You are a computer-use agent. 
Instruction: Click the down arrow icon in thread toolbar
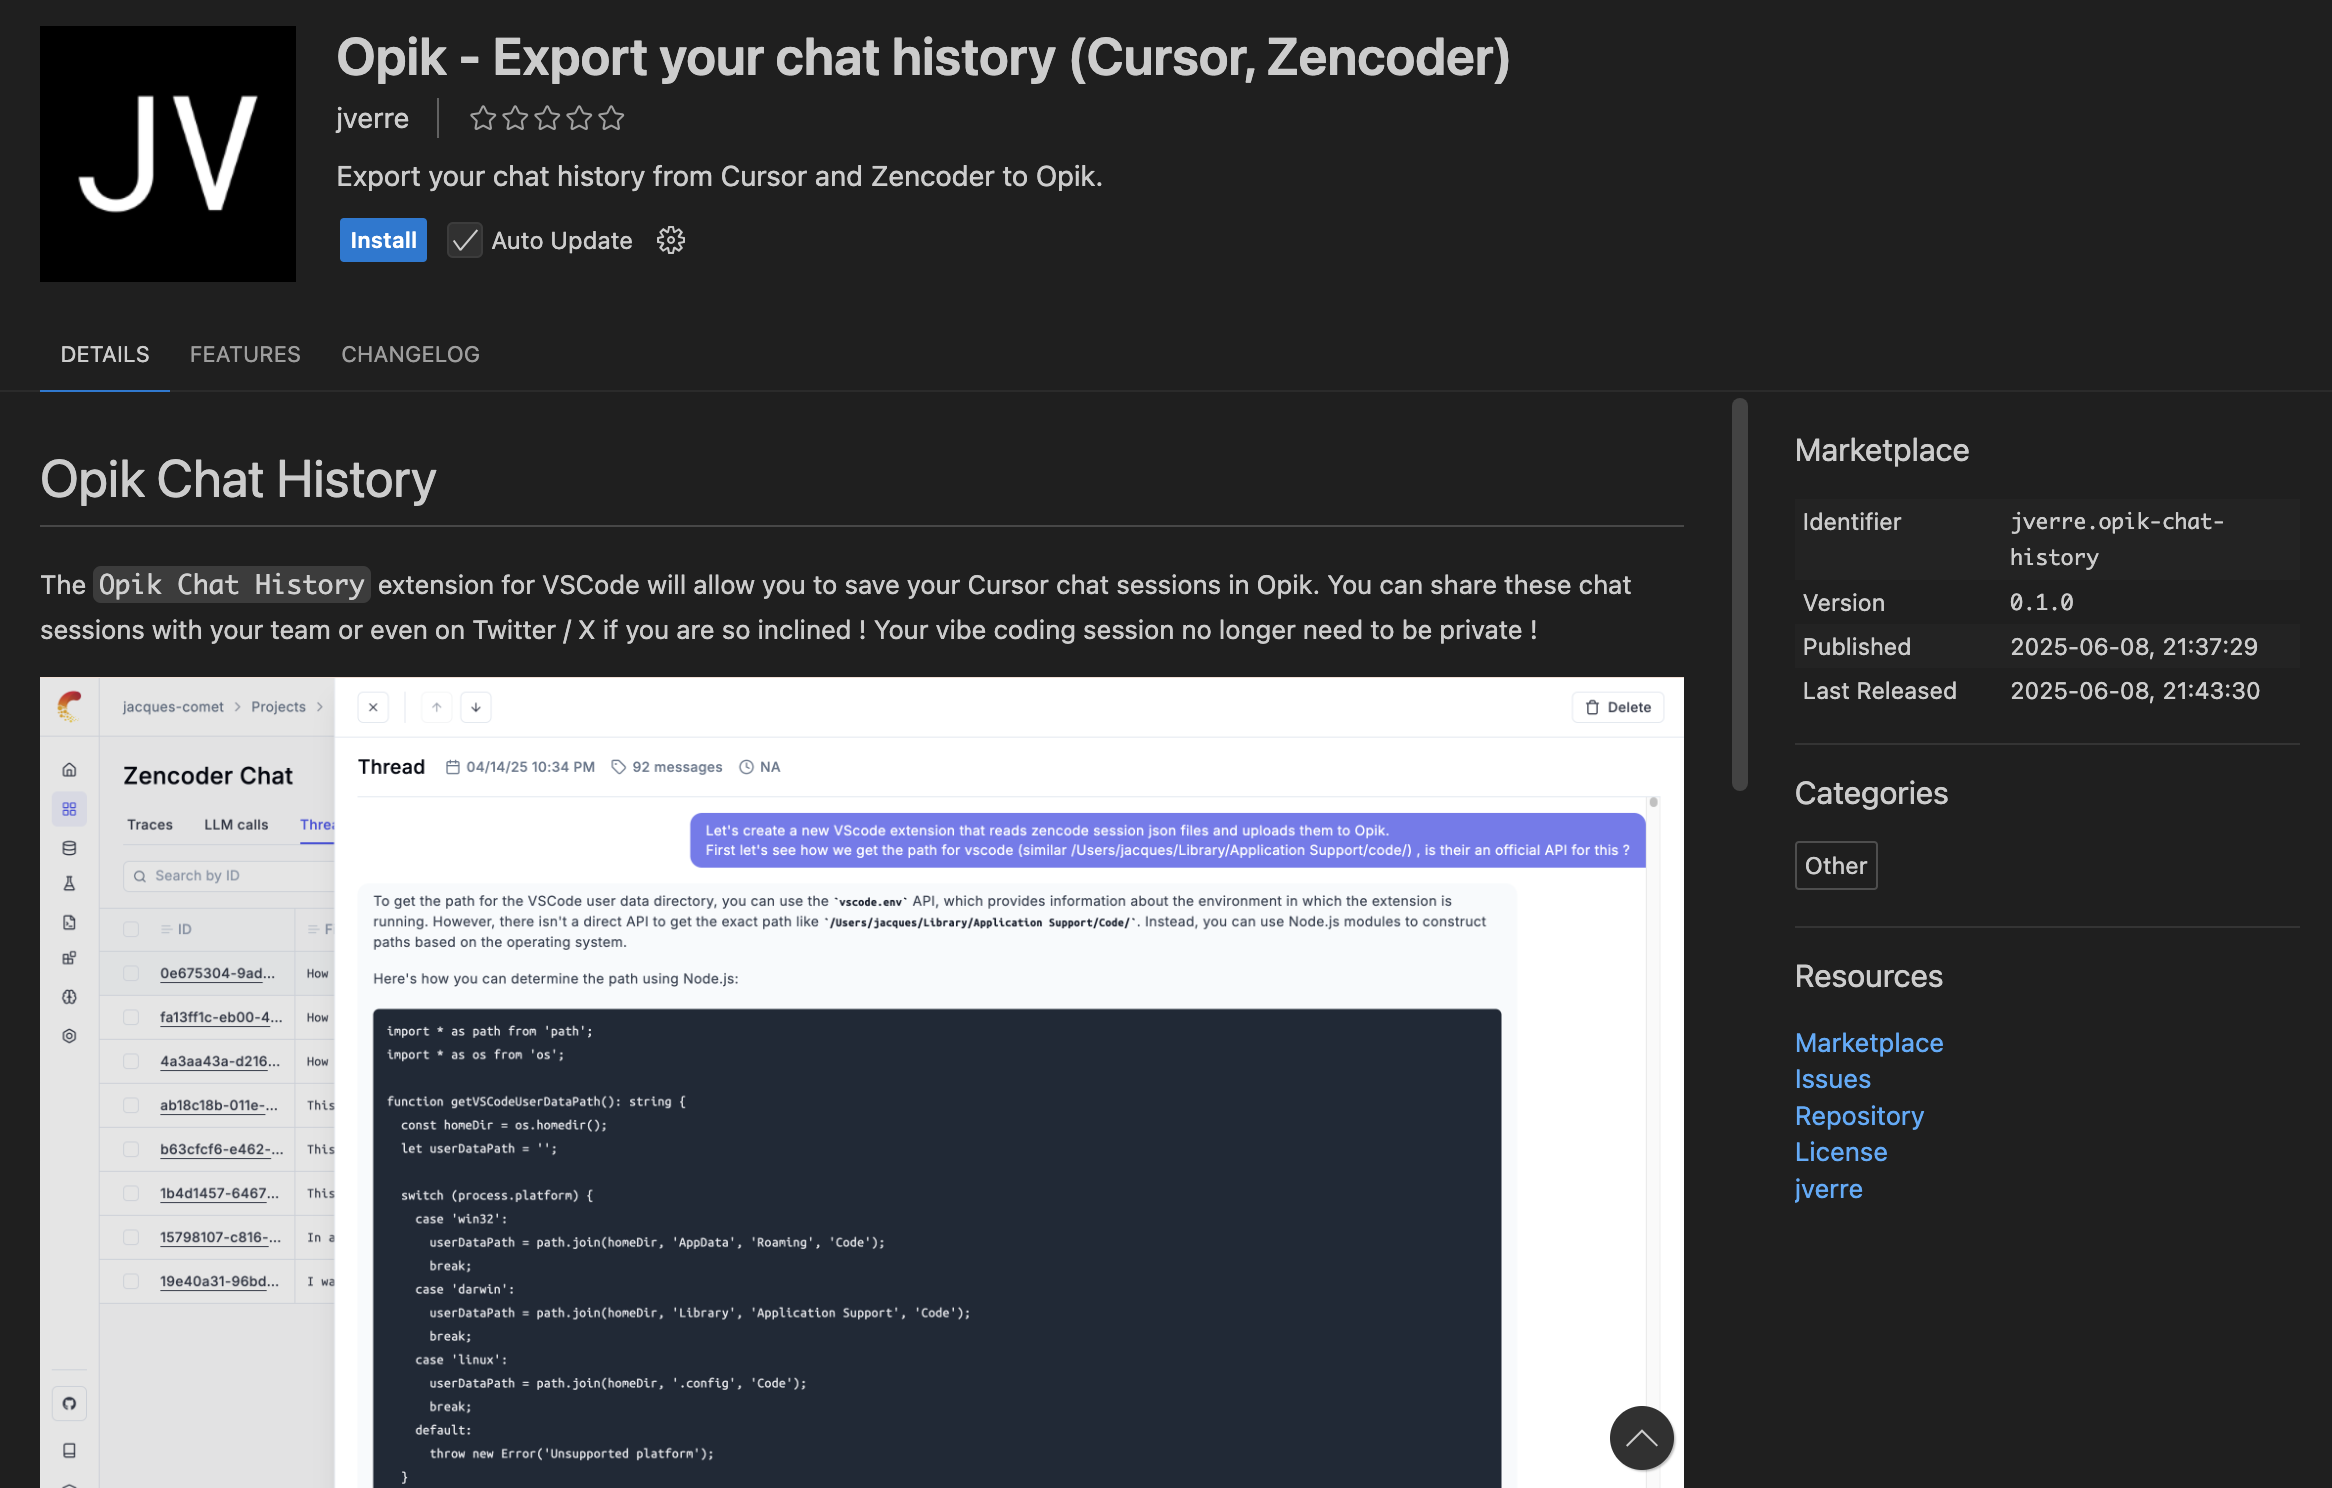click(476, 707)
